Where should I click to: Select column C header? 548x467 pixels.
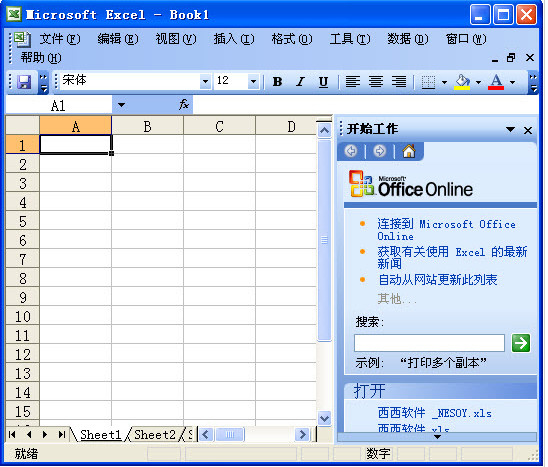219,126
